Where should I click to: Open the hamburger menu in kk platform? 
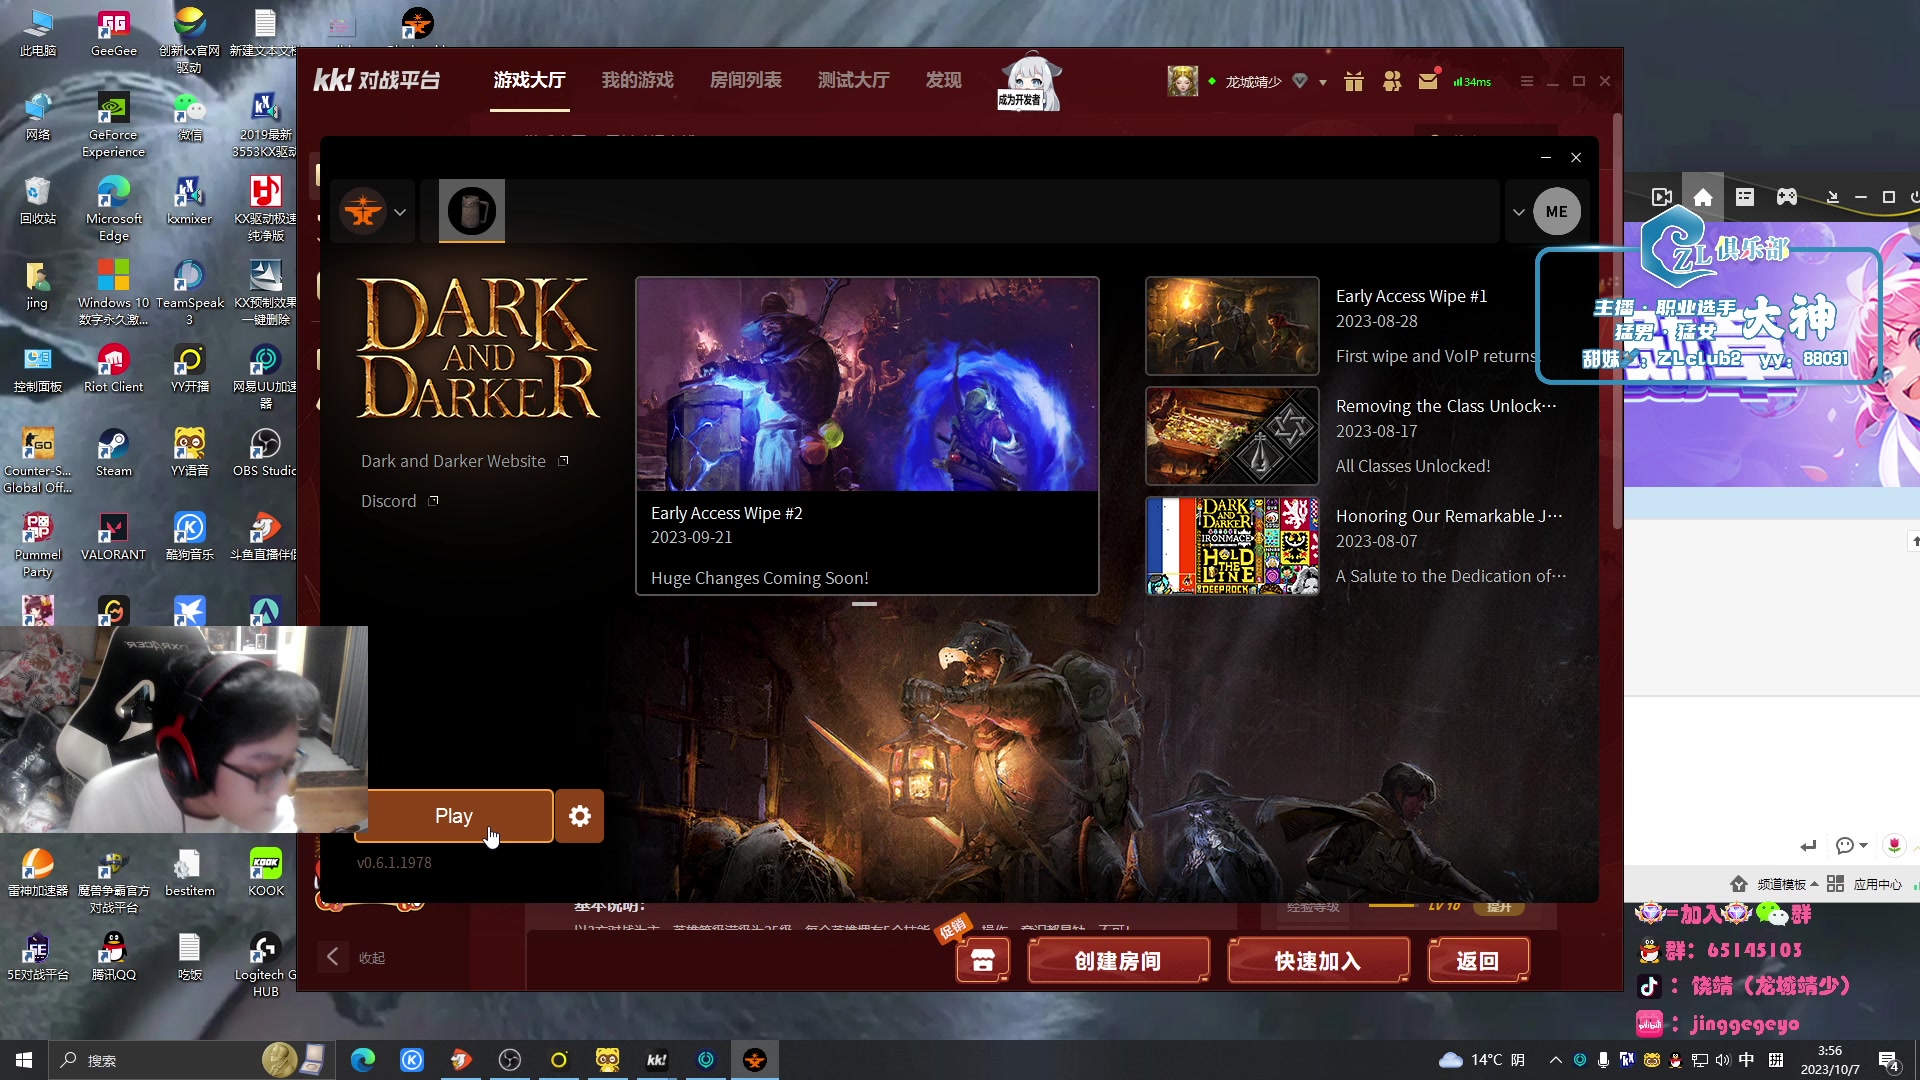point(1526,81)
